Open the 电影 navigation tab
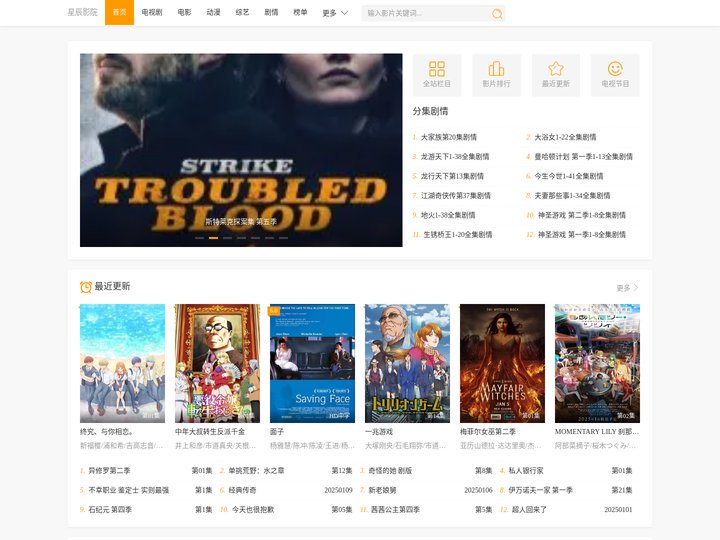The image size is (720, 540). pyautogui.click(x=185, y=12)
